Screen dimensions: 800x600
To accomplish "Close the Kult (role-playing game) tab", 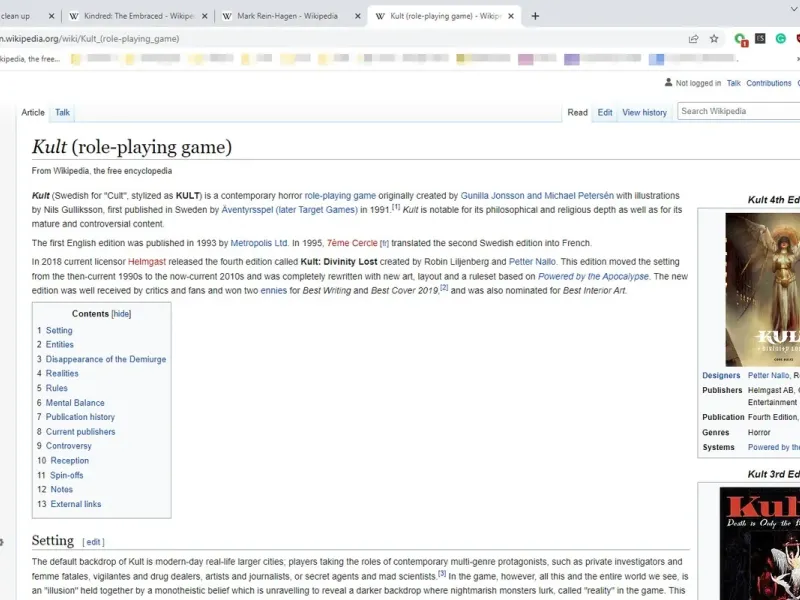I will click(x=511, y=16).
